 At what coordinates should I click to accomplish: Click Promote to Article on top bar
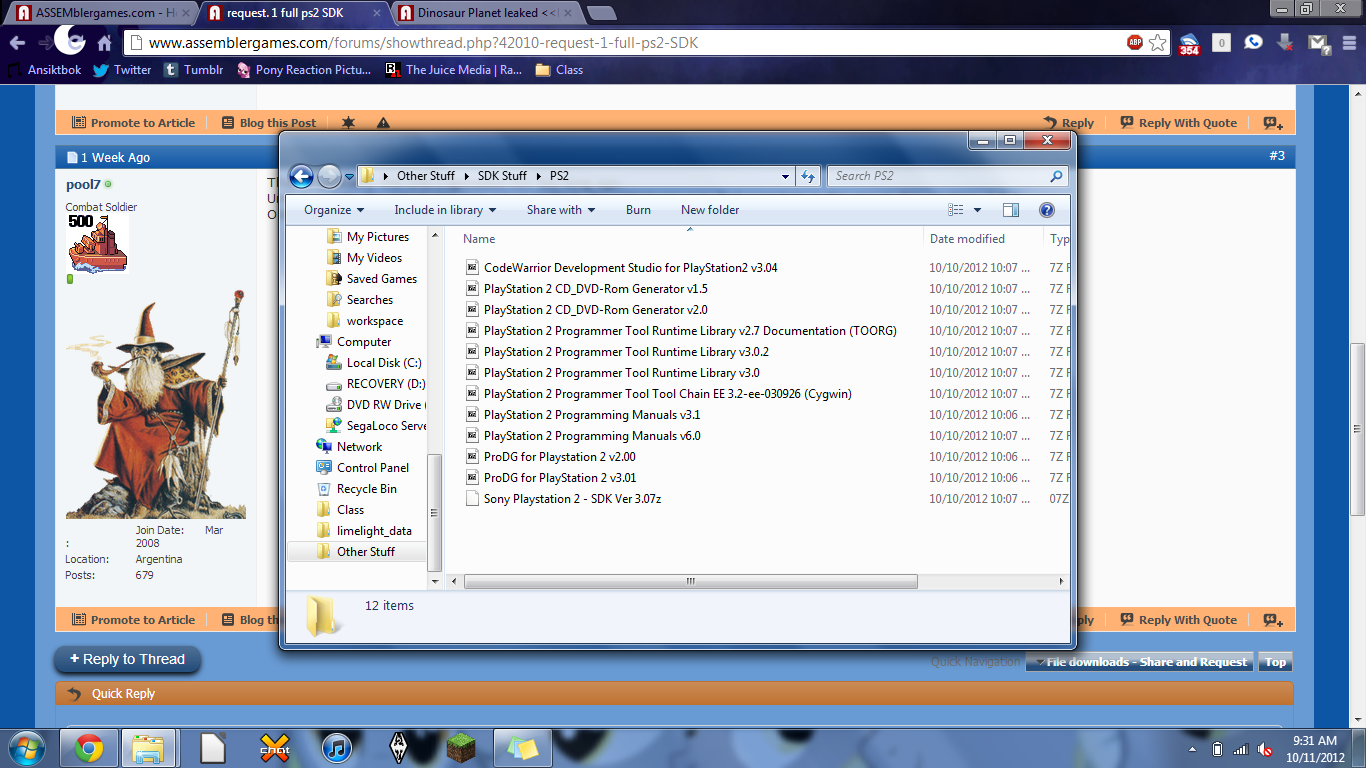tap(133, 123)
